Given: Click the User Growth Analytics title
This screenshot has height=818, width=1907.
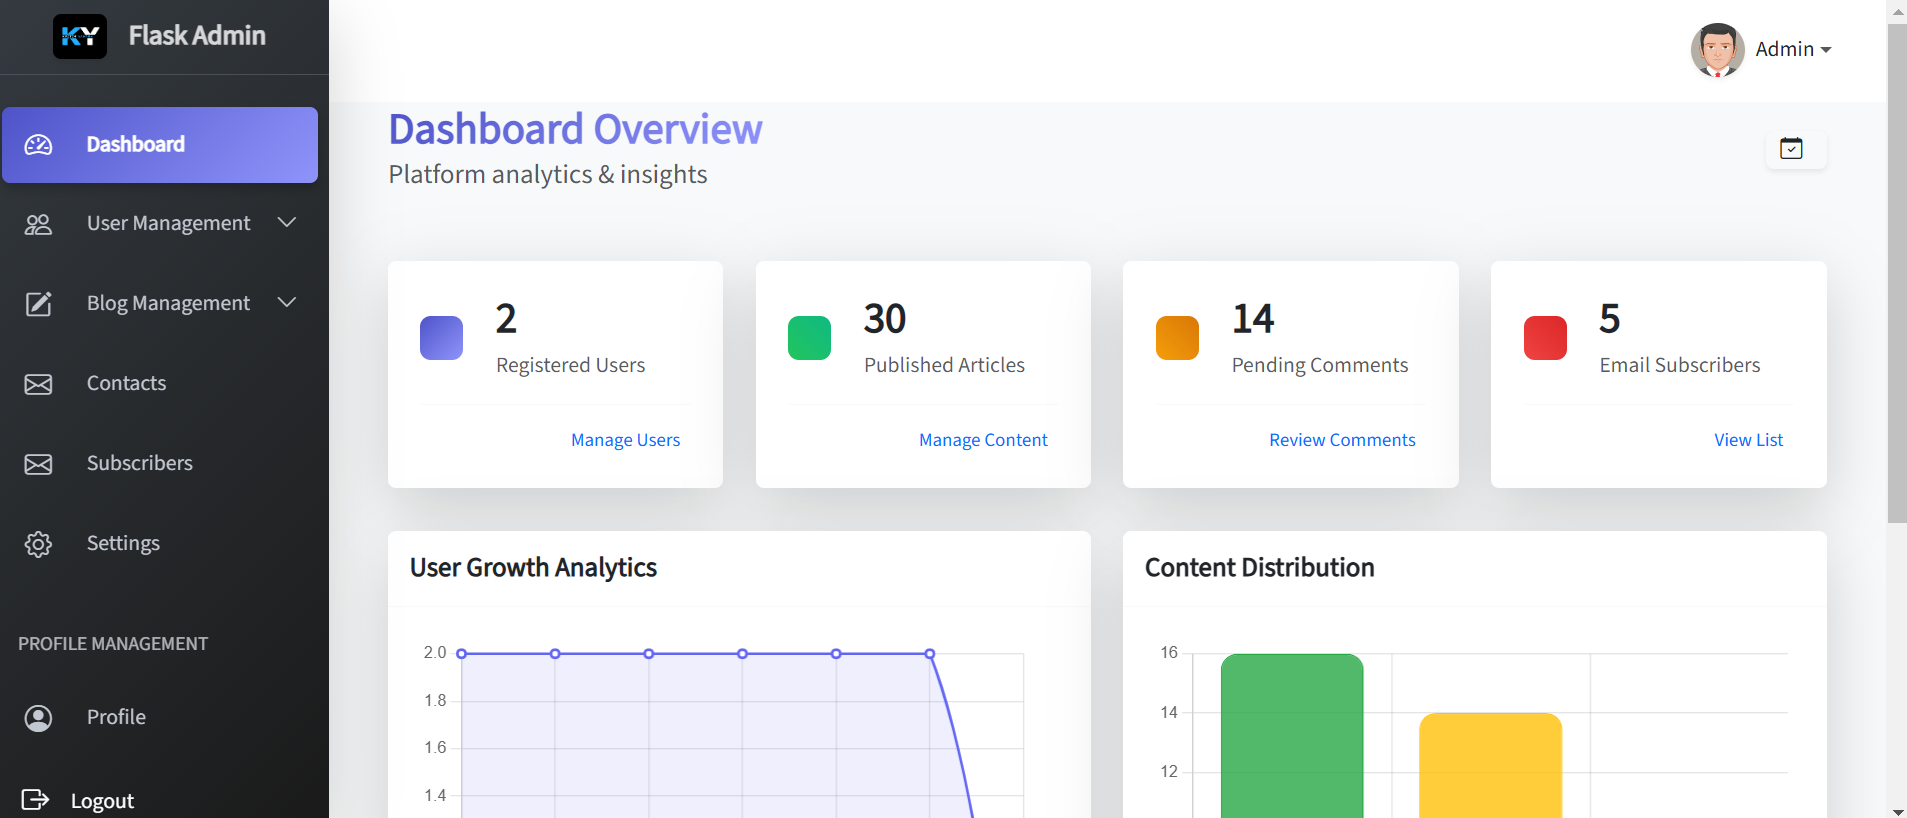Looking at the screenshot, I should (x=533, y=568).
